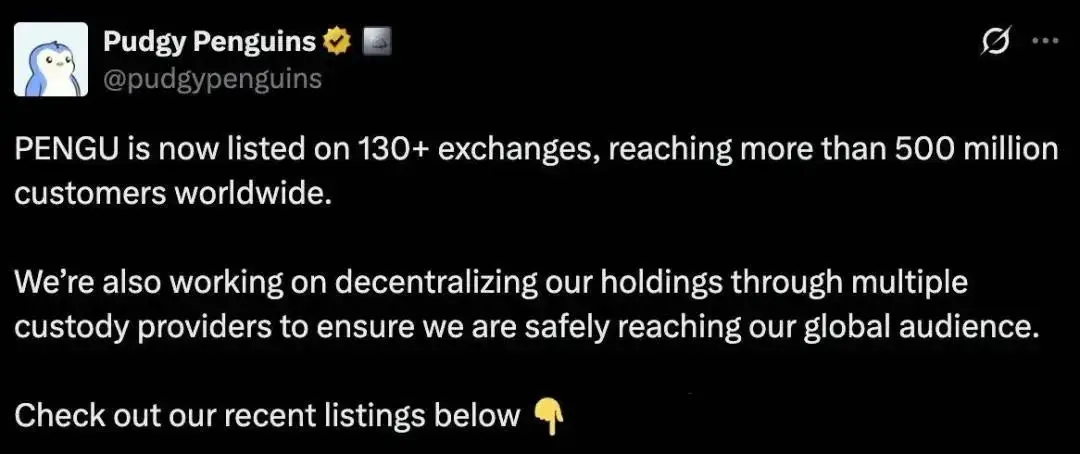This screenshot has width=1080, height=454.
Task: Click the pointing-down hand emoji
Action: coord(549,417)
